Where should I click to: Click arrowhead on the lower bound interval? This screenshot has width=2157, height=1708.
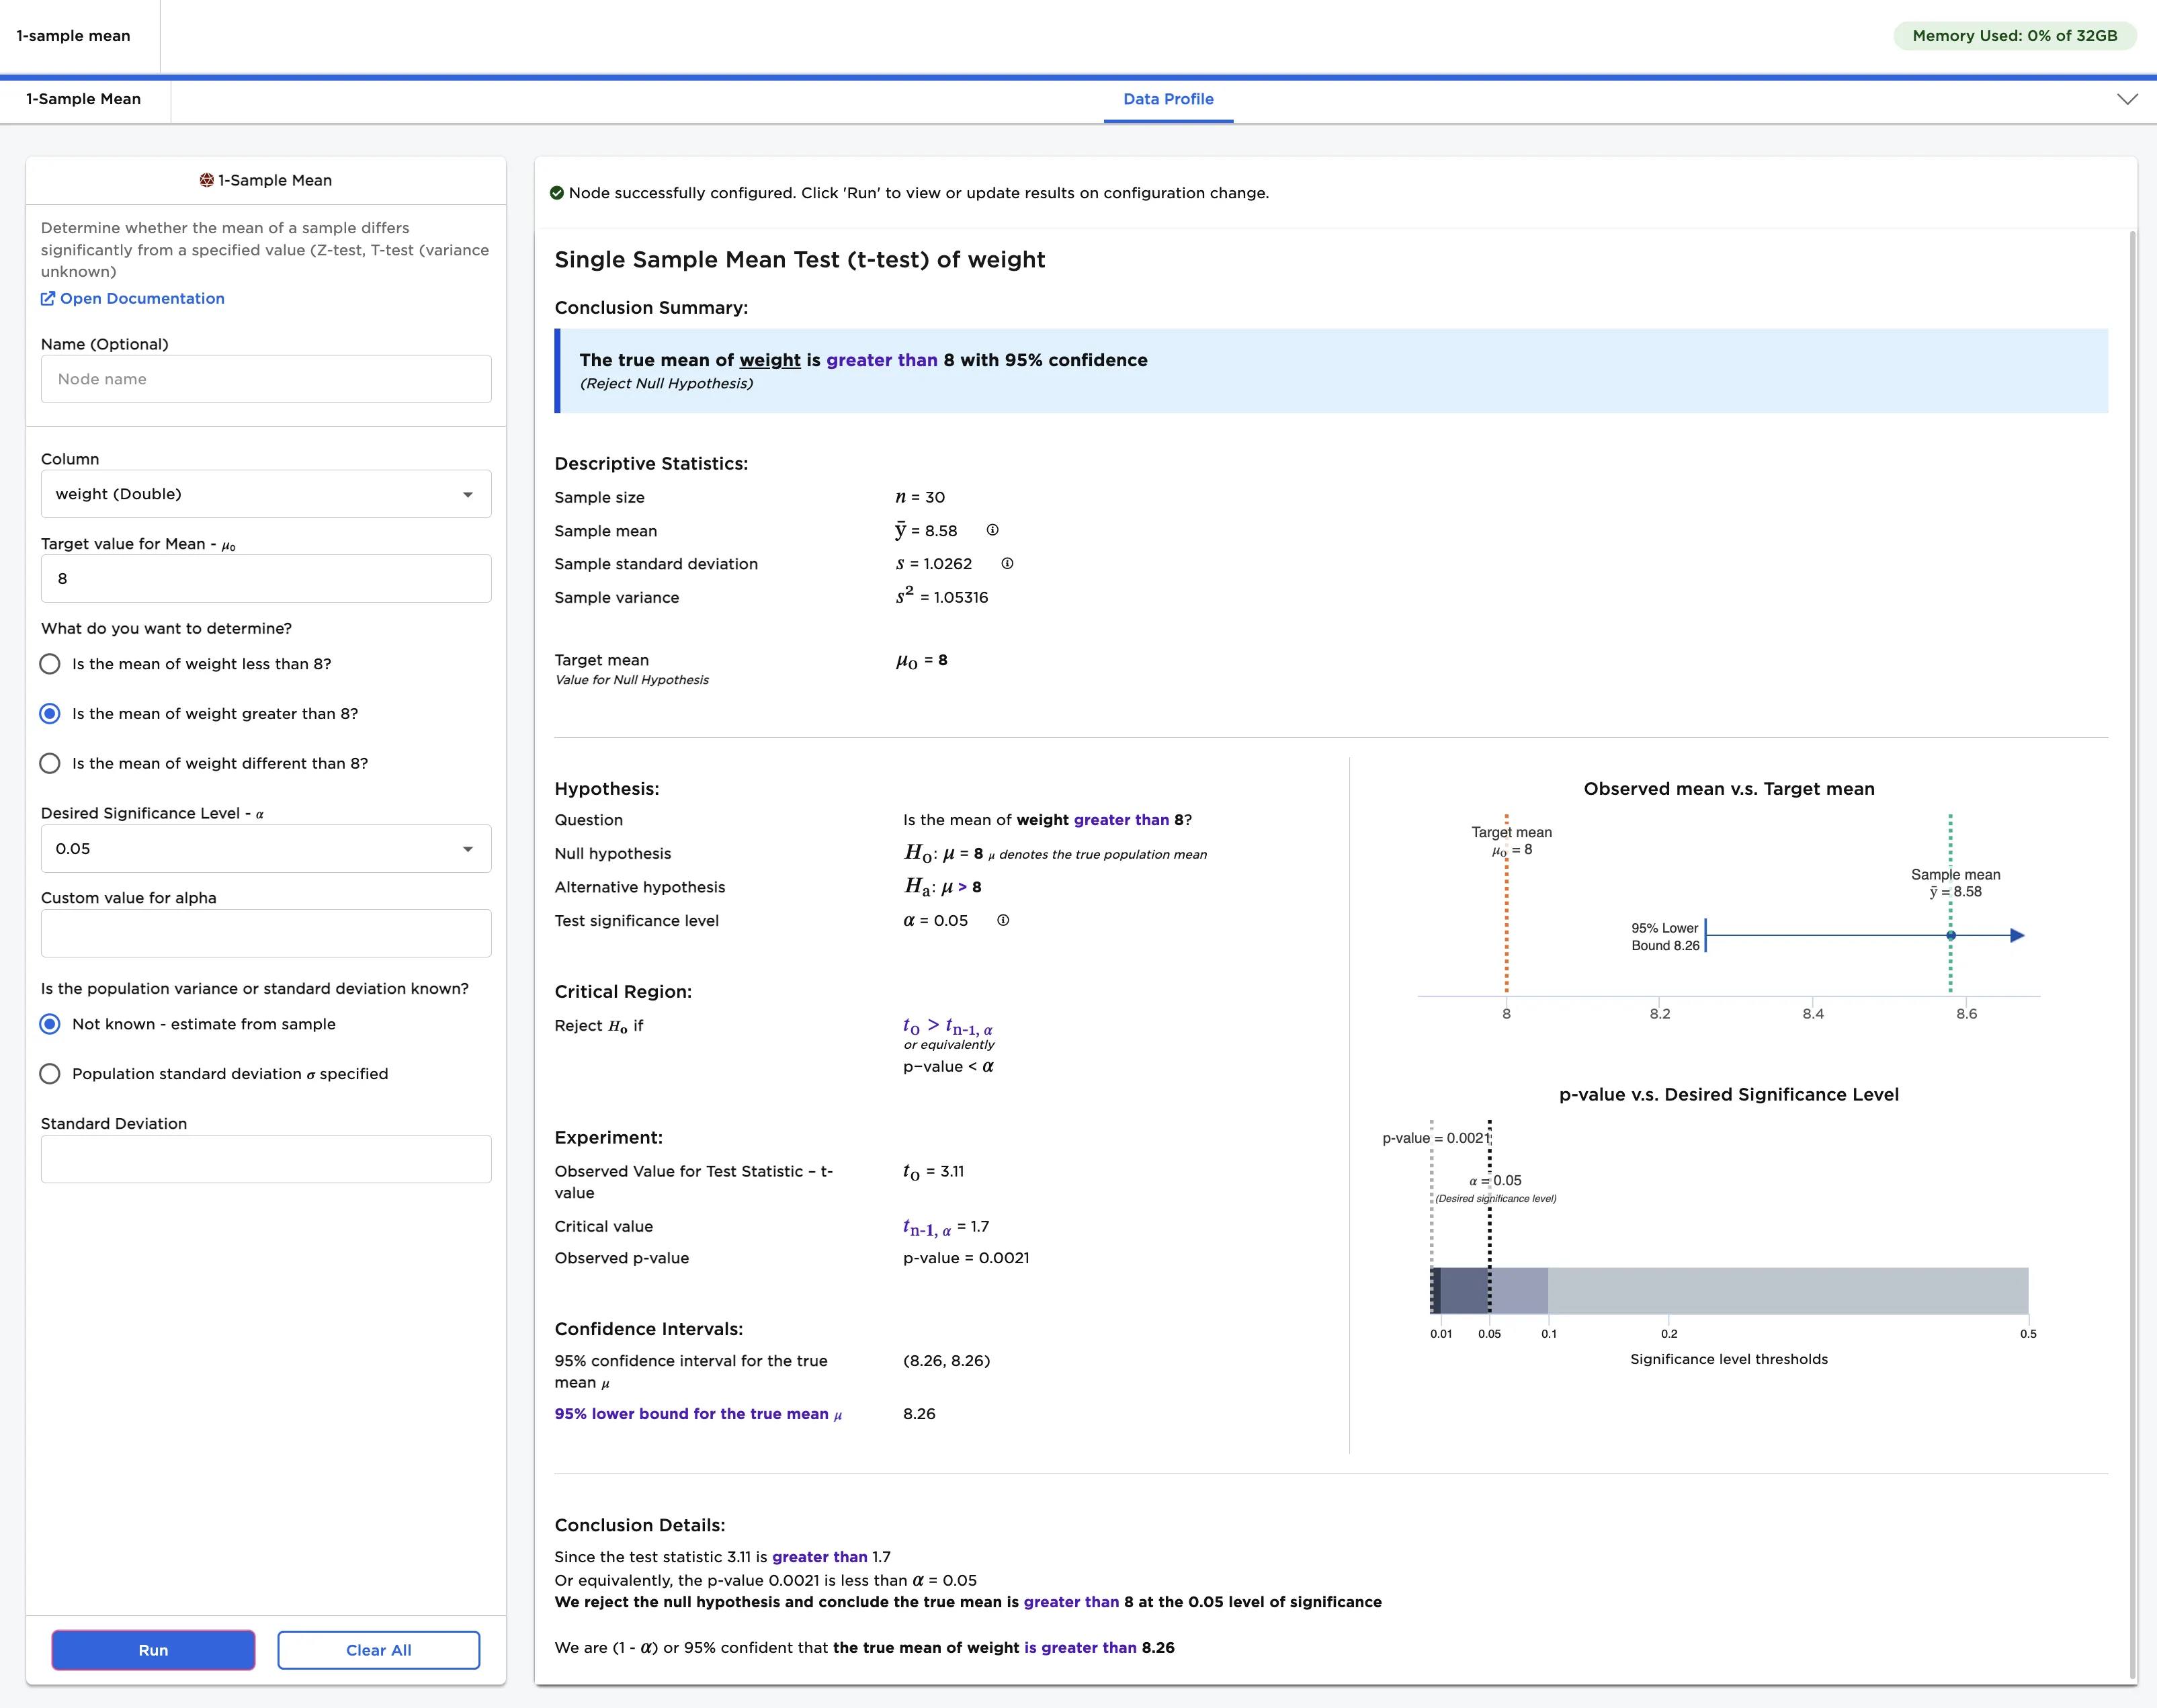coord(2017,935)
